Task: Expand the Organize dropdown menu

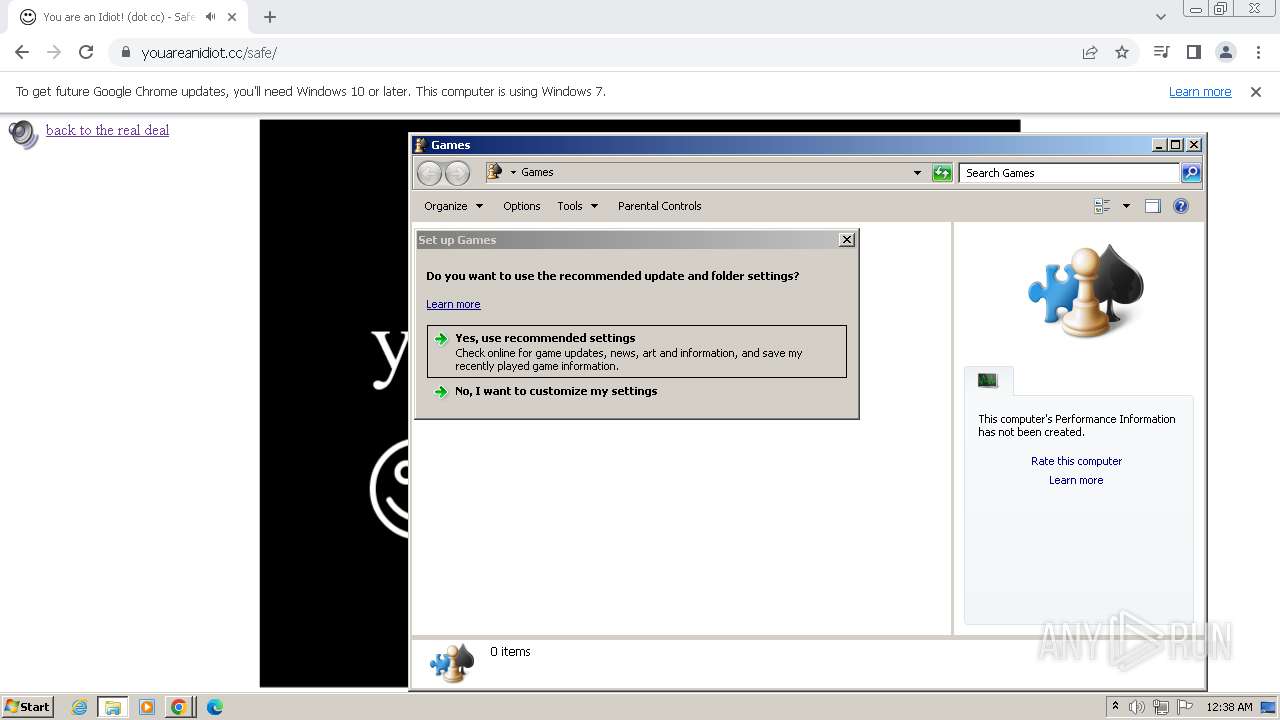Action: click(454, 206)
